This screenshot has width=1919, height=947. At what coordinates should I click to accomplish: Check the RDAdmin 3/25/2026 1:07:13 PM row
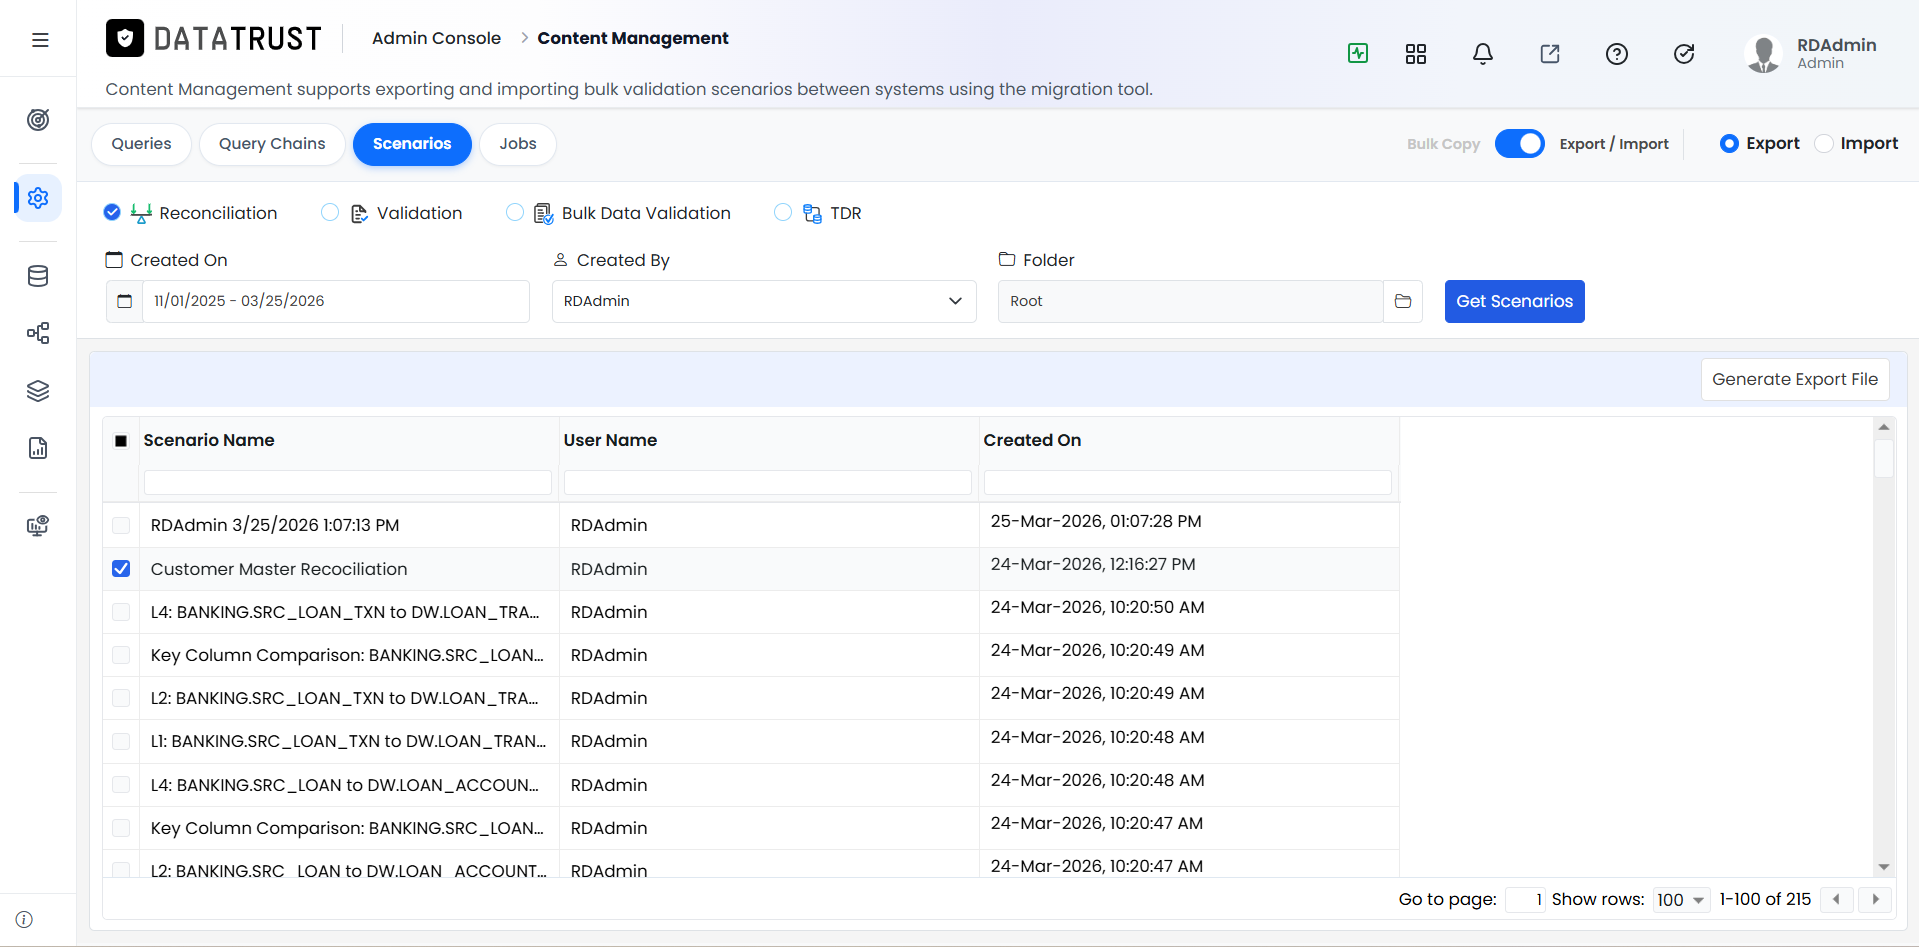[x=121, y=525]
